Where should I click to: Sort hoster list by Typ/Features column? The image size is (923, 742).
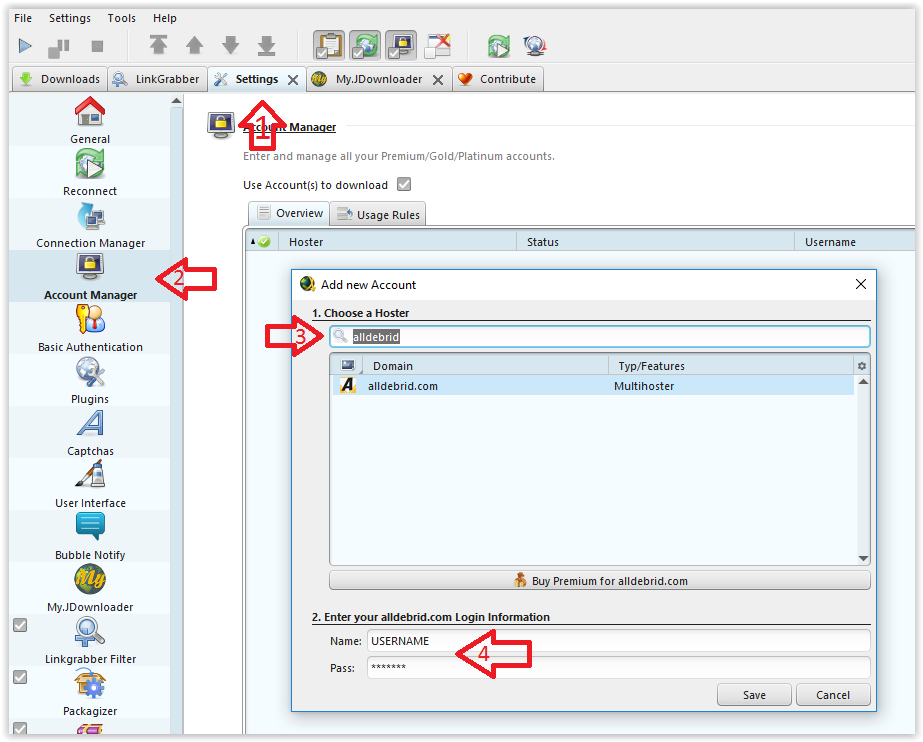[x=731, y=366]
